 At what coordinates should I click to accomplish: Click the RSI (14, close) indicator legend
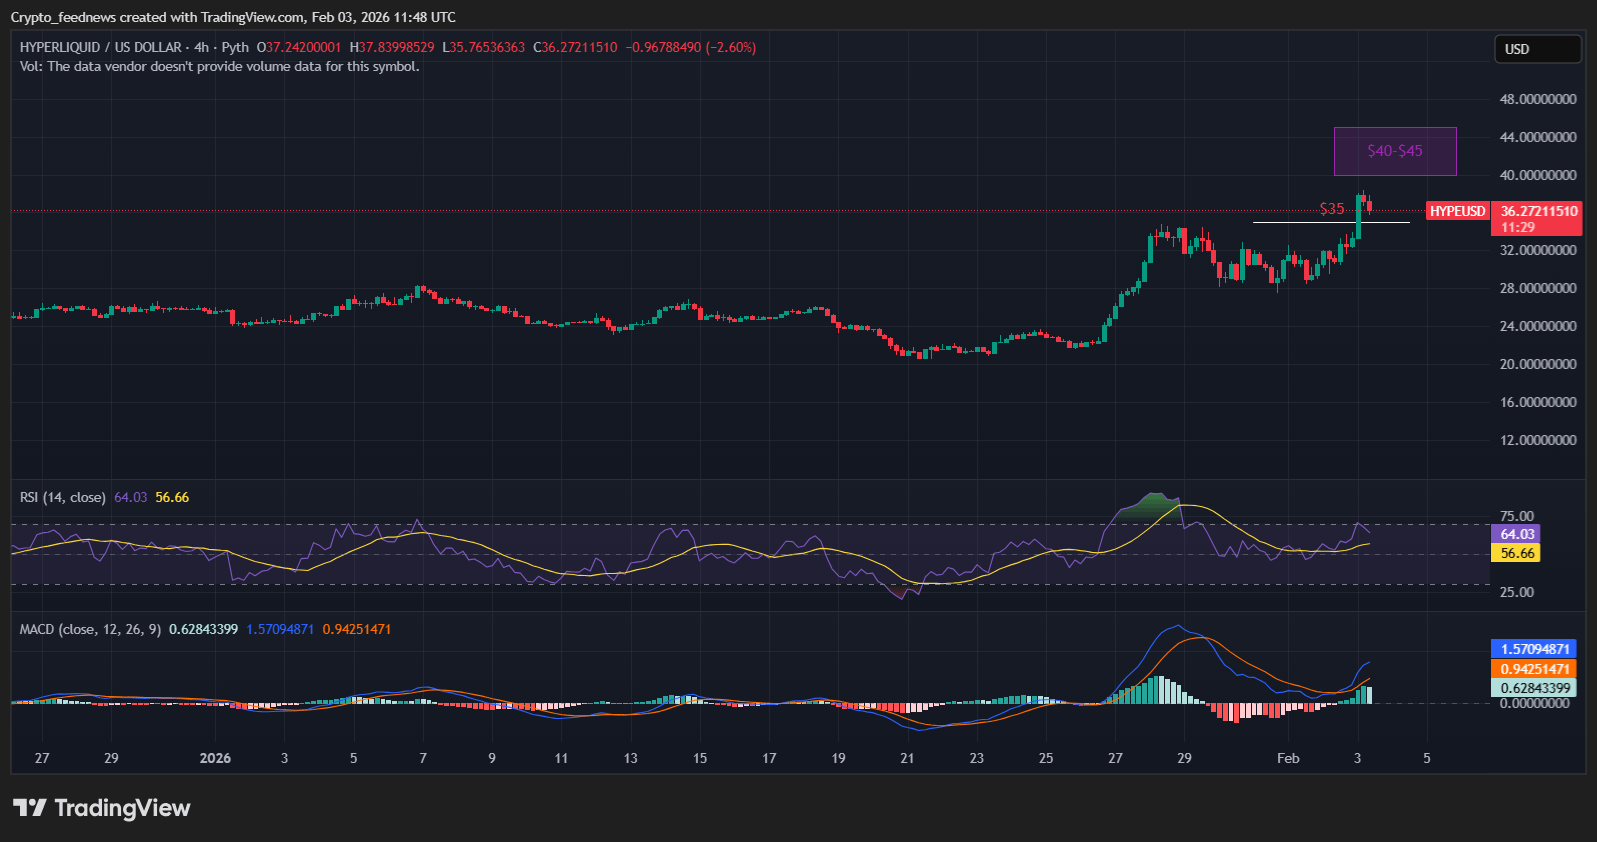(63, 497)
